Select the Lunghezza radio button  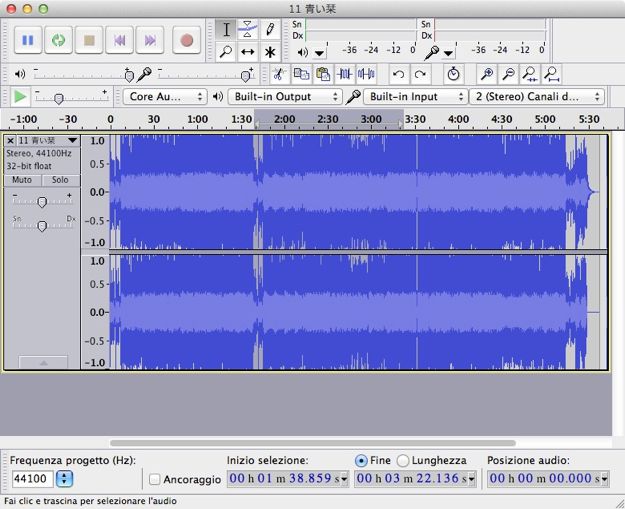pyautogui.click(x=403, y=461)
